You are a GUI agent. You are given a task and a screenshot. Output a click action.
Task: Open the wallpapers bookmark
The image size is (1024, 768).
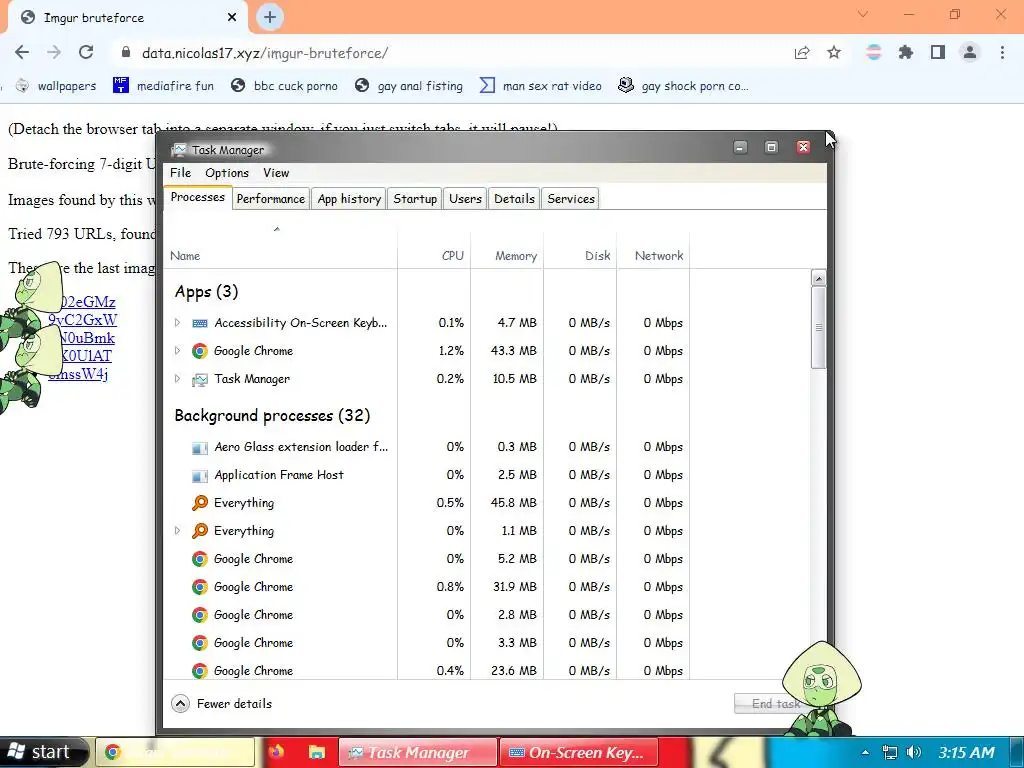coord(56,86)
